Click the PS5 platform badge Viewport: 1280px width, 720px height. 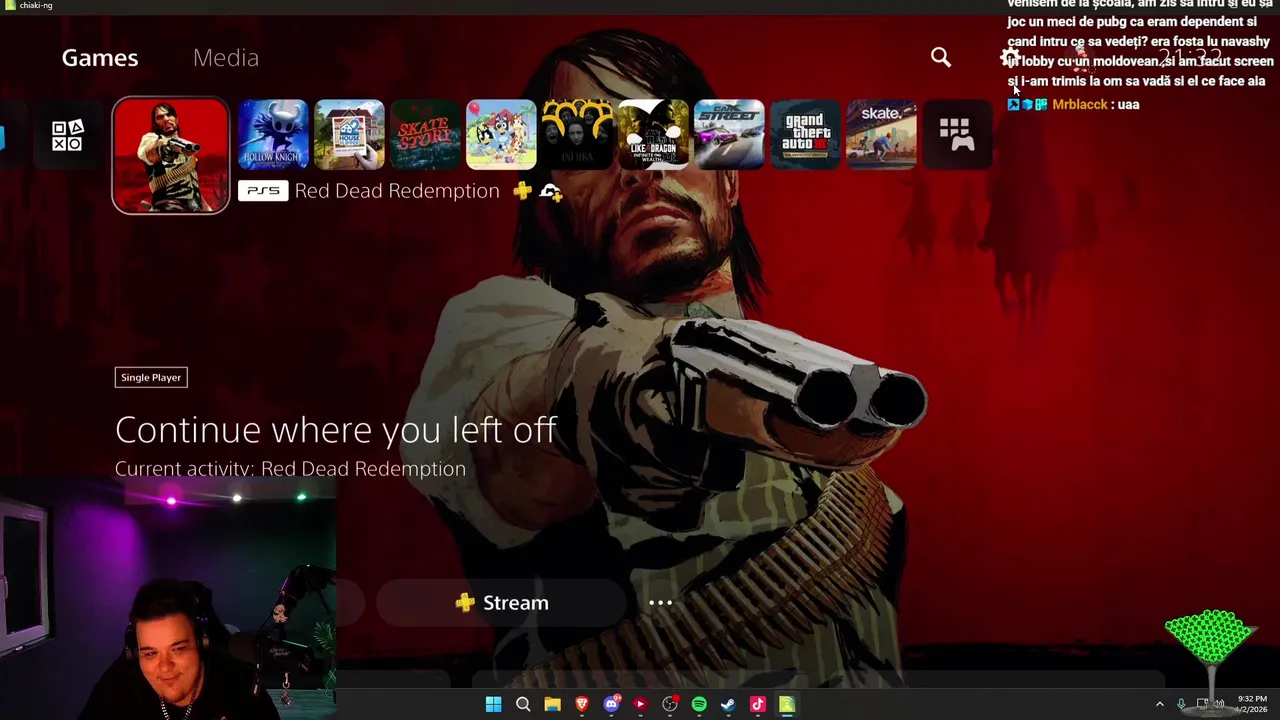pyautogui.click(x=263, y=190)
